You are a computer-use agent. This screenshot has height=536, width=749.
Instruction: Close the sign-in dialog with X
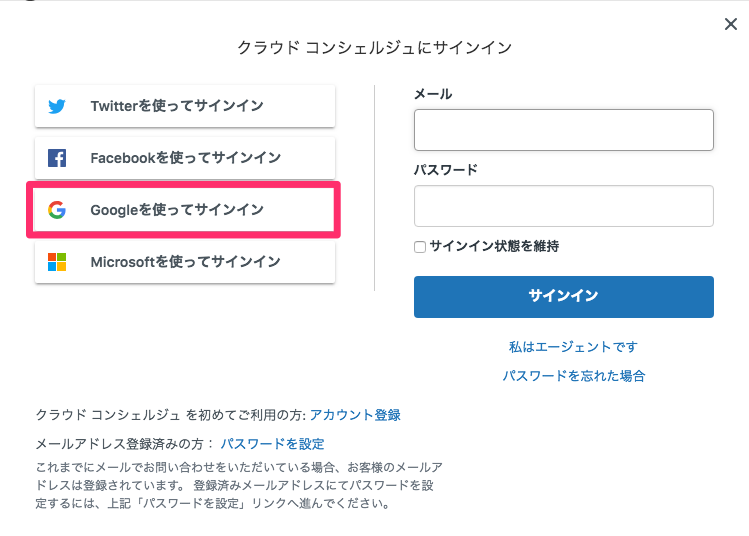pos(730,24)
